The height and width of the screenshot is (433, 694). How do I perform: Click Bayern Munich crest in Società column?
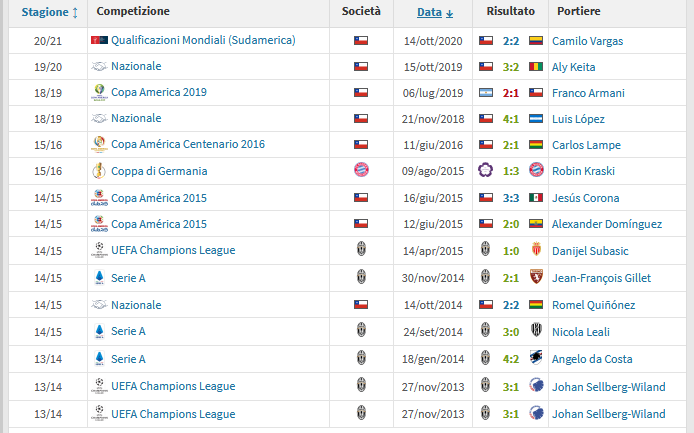point(361,170)
